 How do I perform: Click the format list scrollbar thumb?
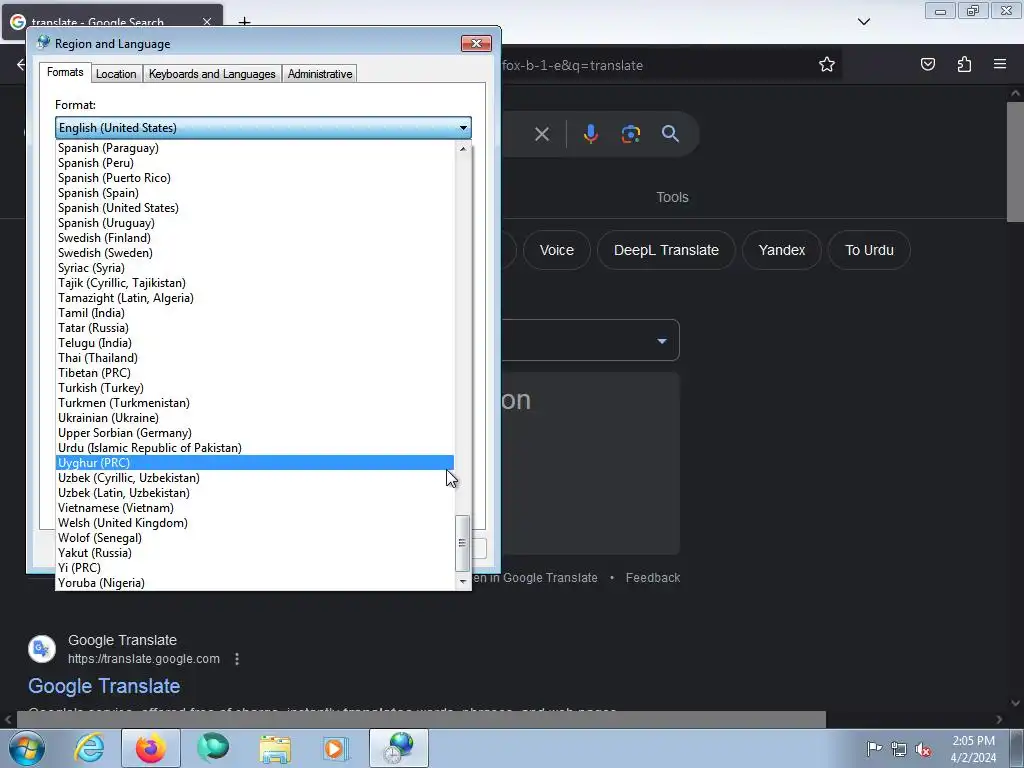tap(462, 543)
